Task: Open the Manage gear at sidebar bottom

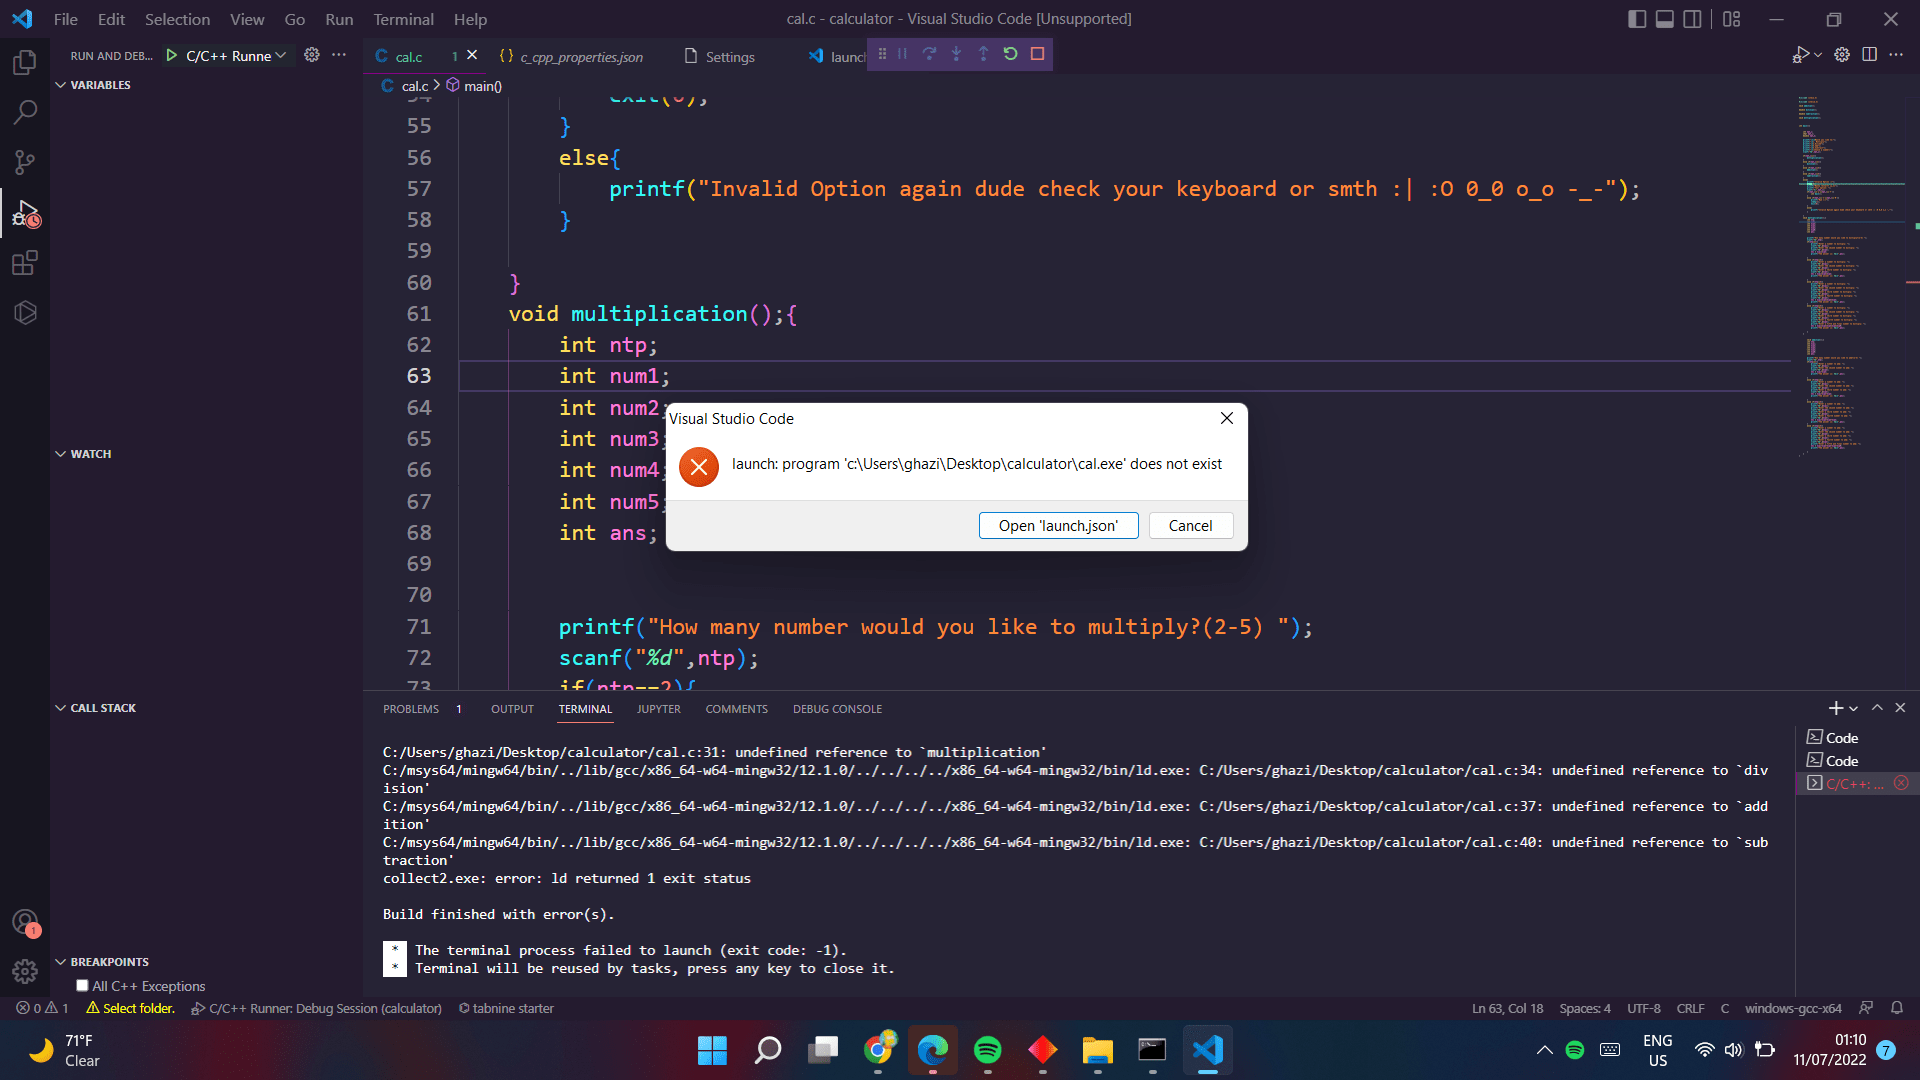Action: [x=25, y=971]
